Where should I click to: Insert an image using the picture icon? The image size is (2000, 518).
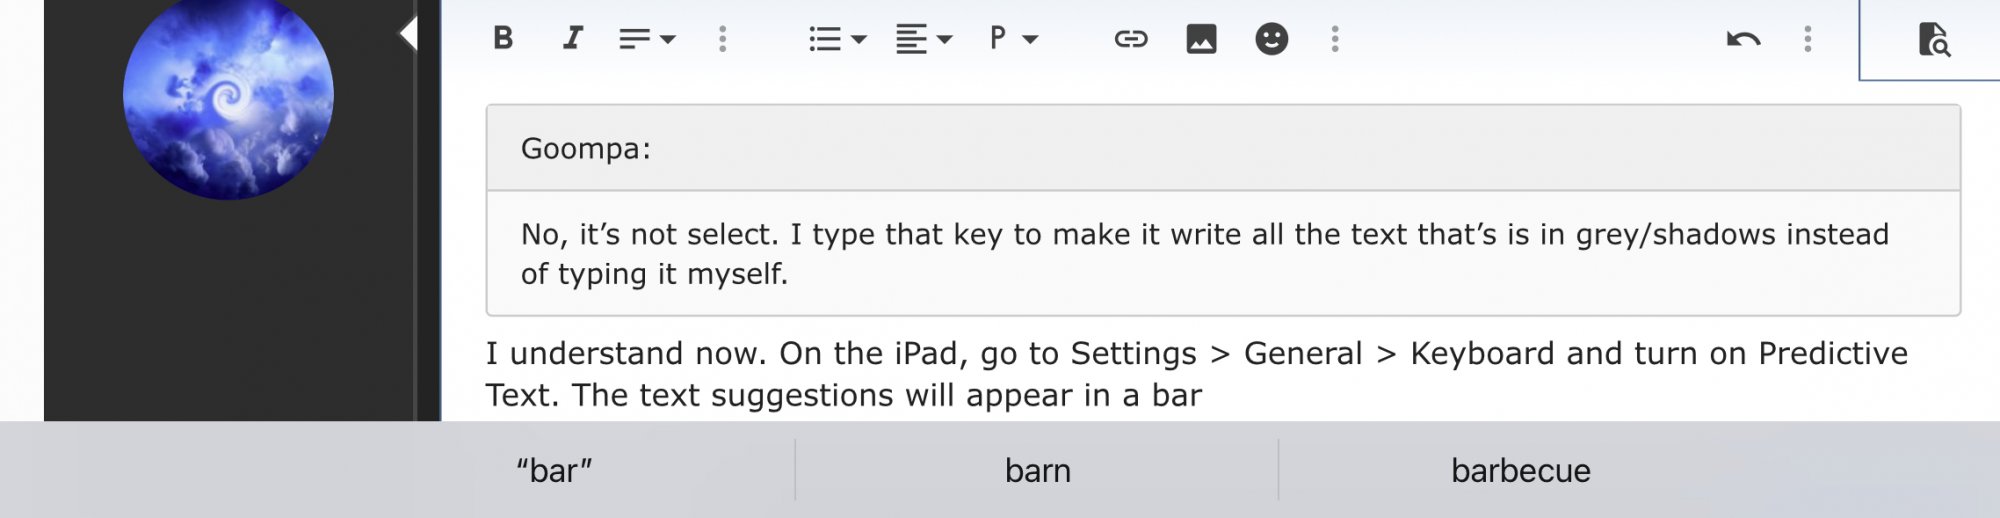[1201, 39]
